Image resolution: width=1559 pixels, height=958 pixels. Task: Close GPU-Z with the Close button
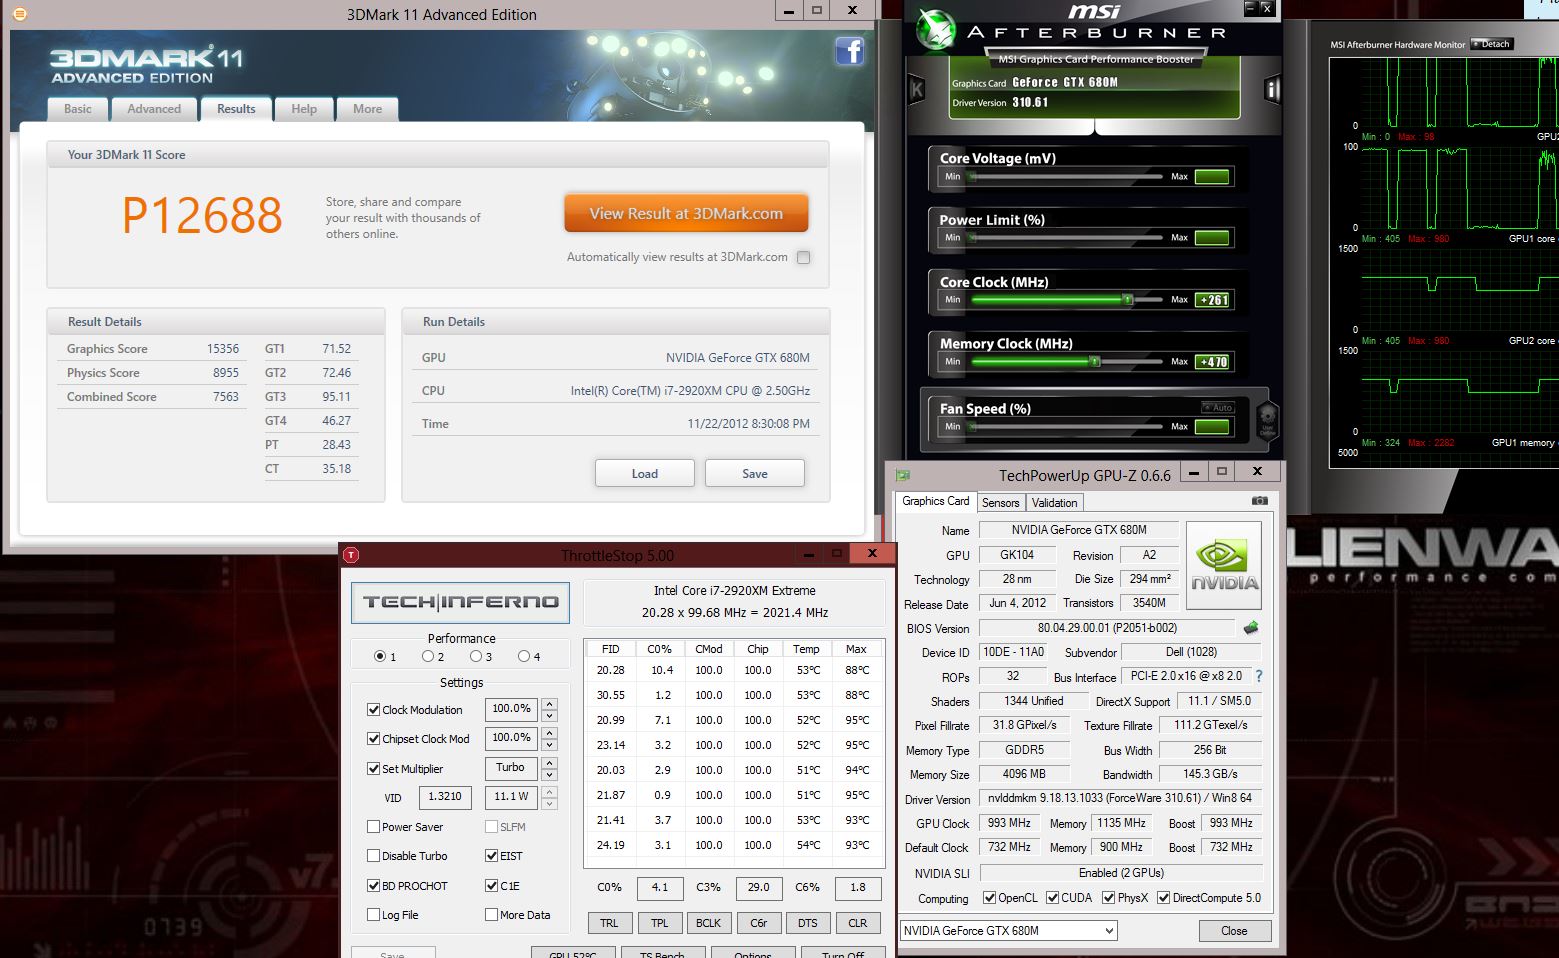(1234, 931)
